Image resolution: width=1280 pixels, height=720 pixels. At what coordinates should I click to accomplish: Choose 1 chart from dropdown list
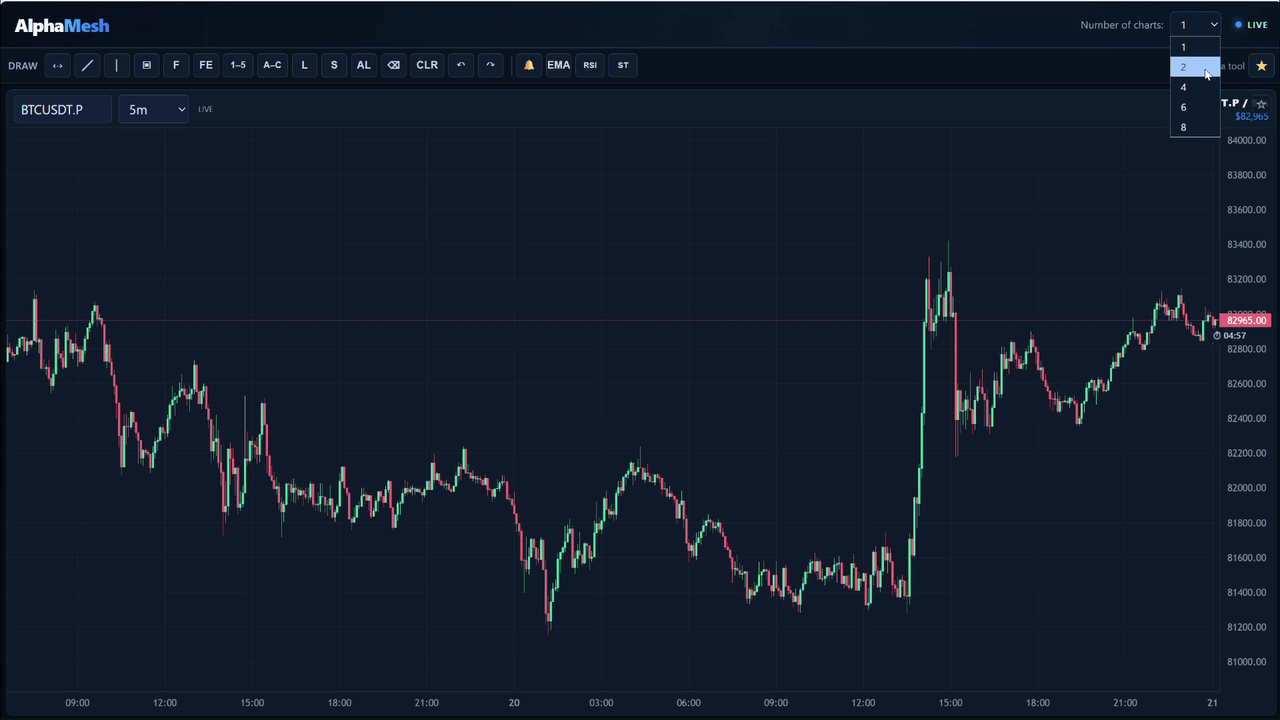coord(1196,47)
